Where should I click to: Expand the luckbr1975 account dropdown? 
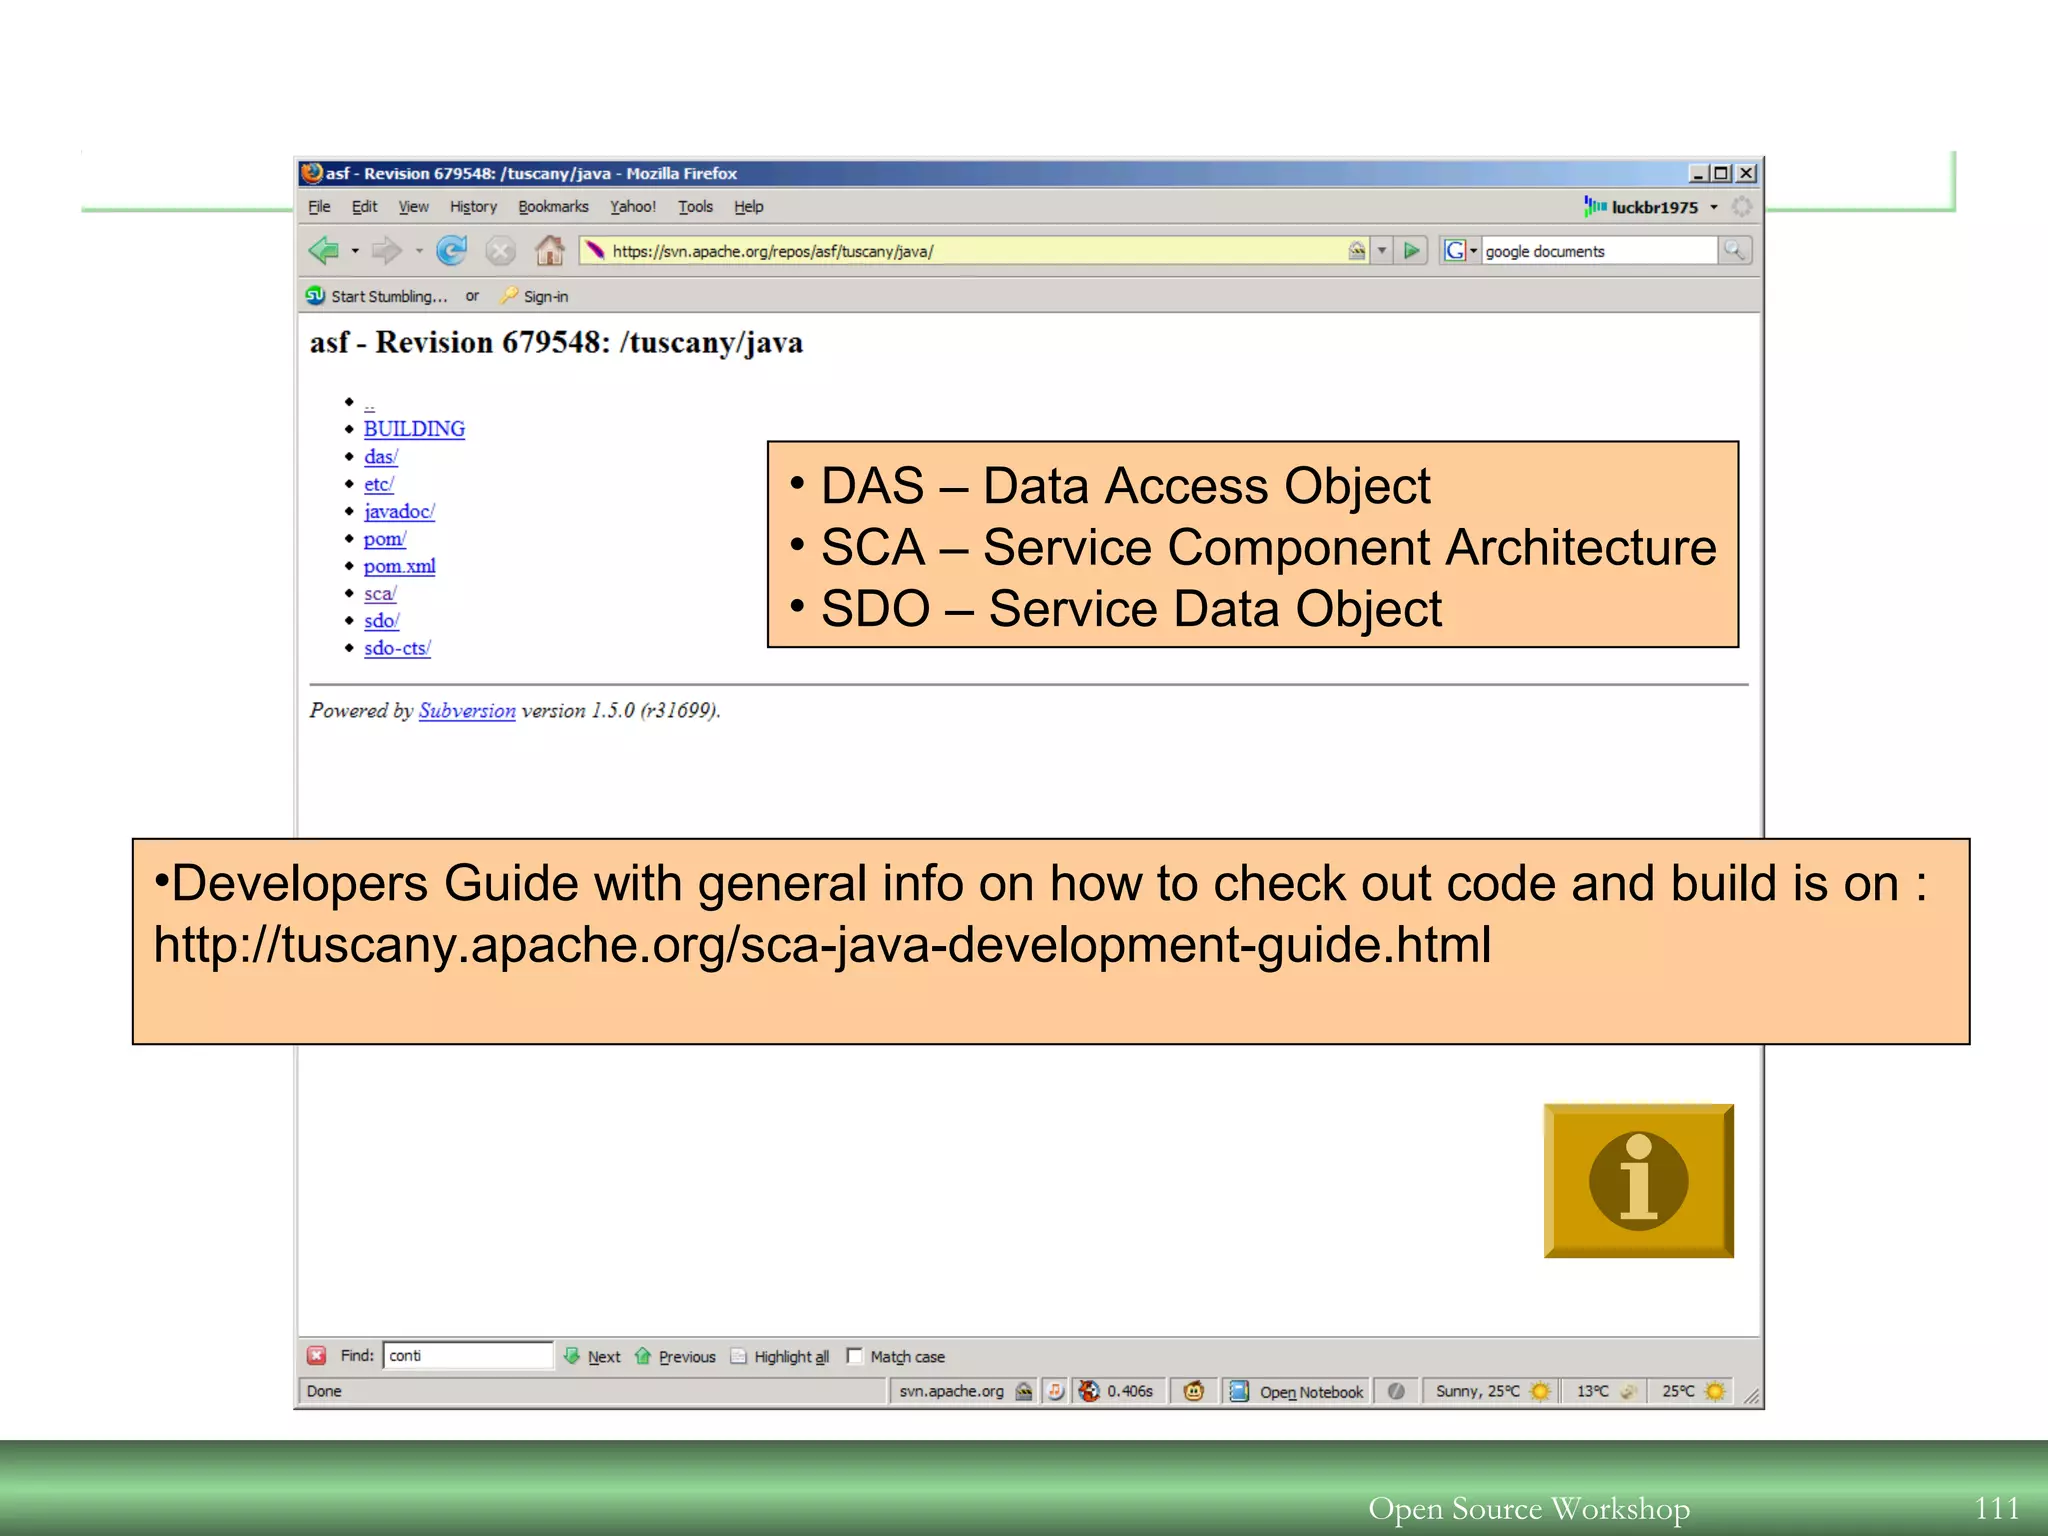pos(1714,207)
